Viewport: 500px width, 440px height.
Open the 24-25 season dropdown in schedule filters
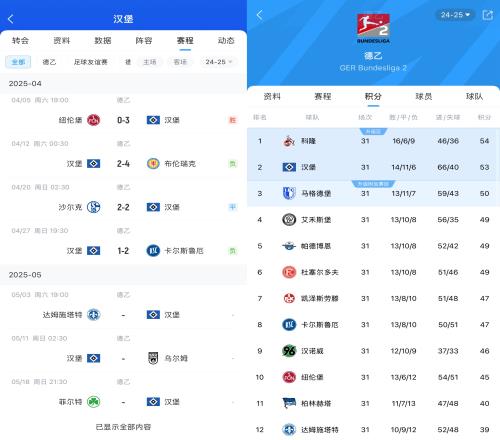coord(219,62)
